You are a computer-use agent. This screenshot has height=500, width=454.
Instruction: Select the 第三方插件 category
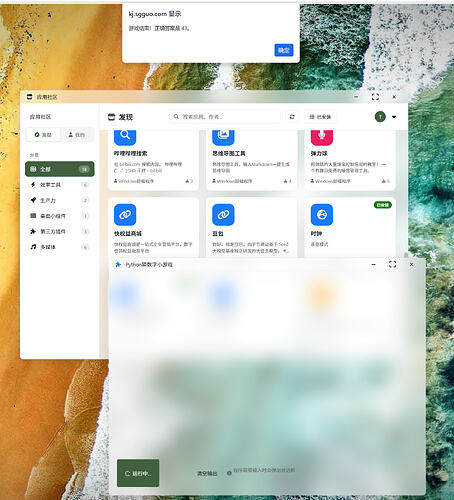[x=60, y=231]
